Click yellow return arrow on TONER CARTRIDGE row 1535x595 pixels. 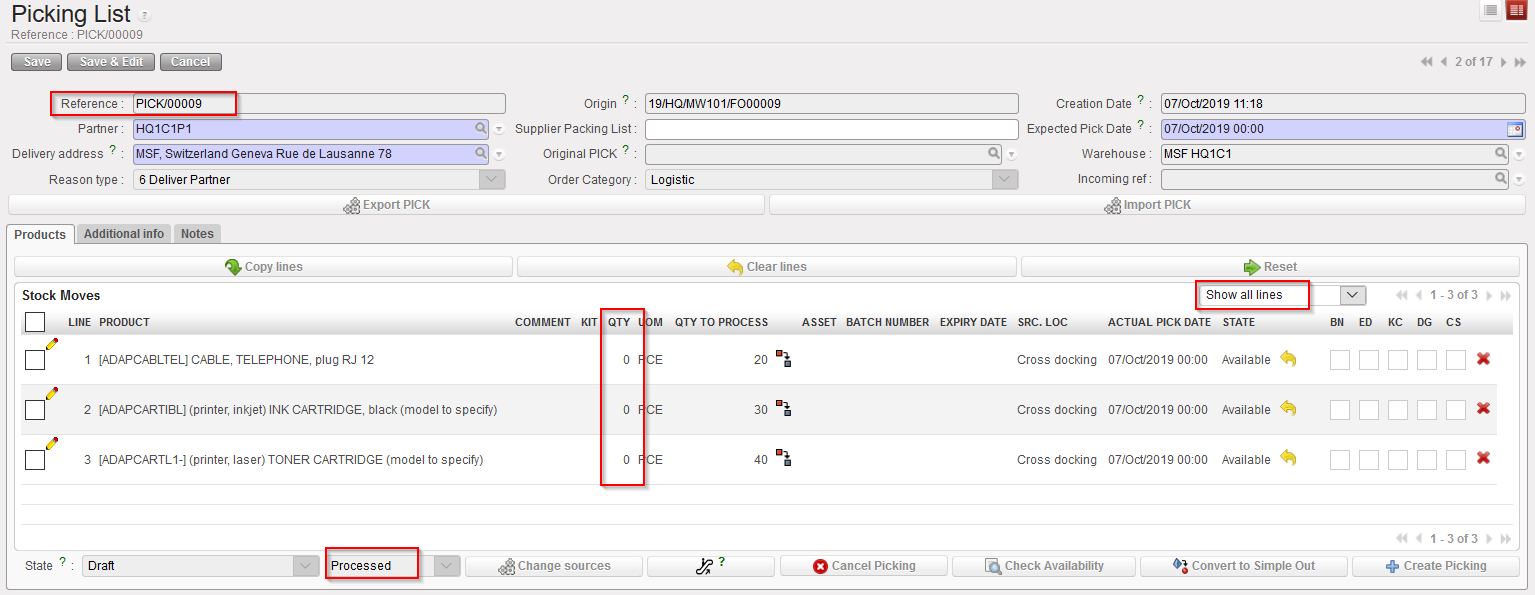coord(1288,459)
